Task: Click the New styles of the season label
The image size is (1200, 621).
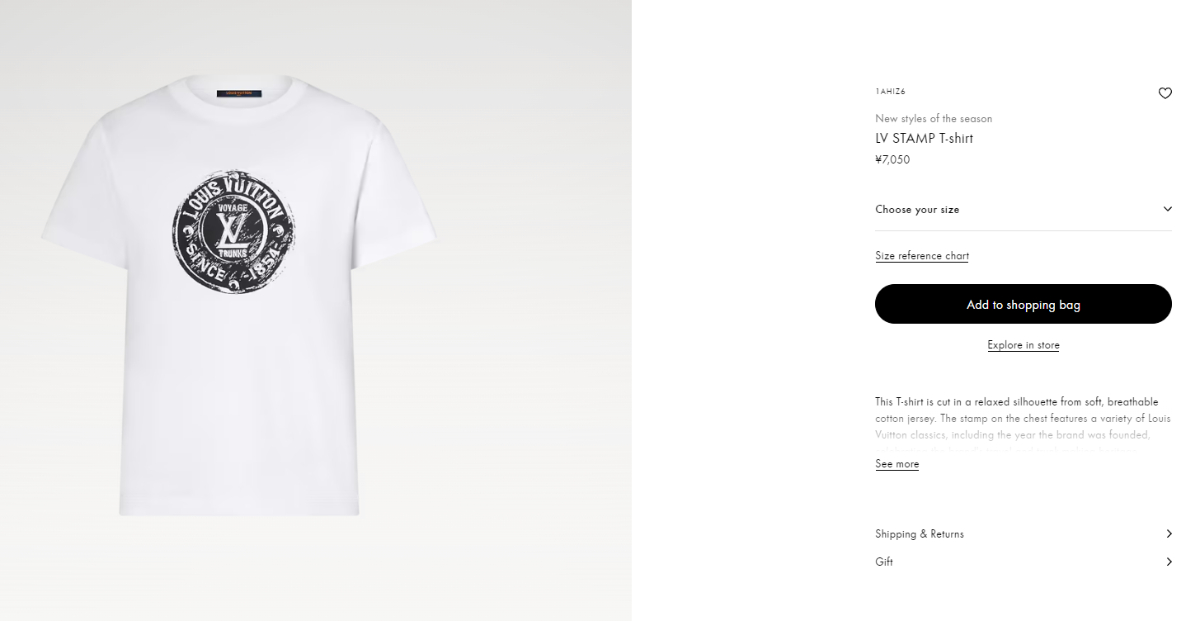Action: click(x=934, y=119)
